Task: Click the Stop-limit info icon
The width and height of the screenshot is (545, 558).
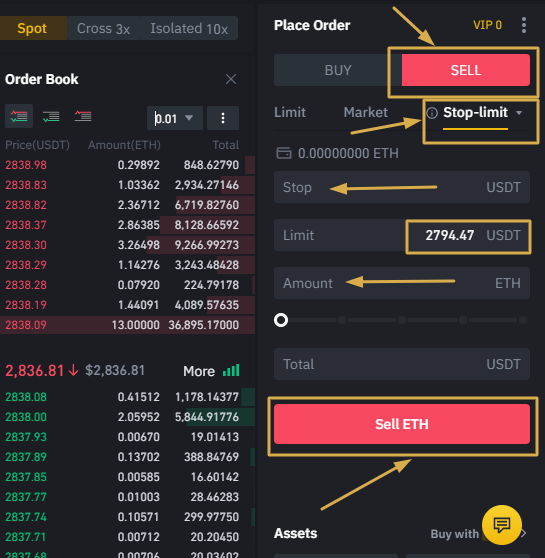Action: click(432, 113)
